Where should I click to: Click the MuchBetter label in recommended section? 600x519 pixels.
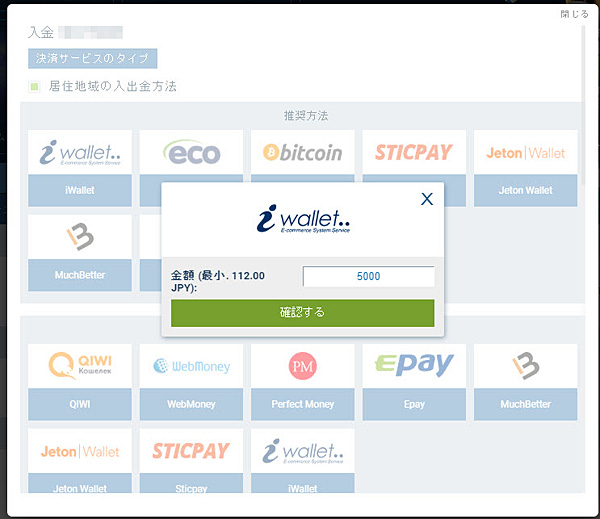[x=80, y=275]
